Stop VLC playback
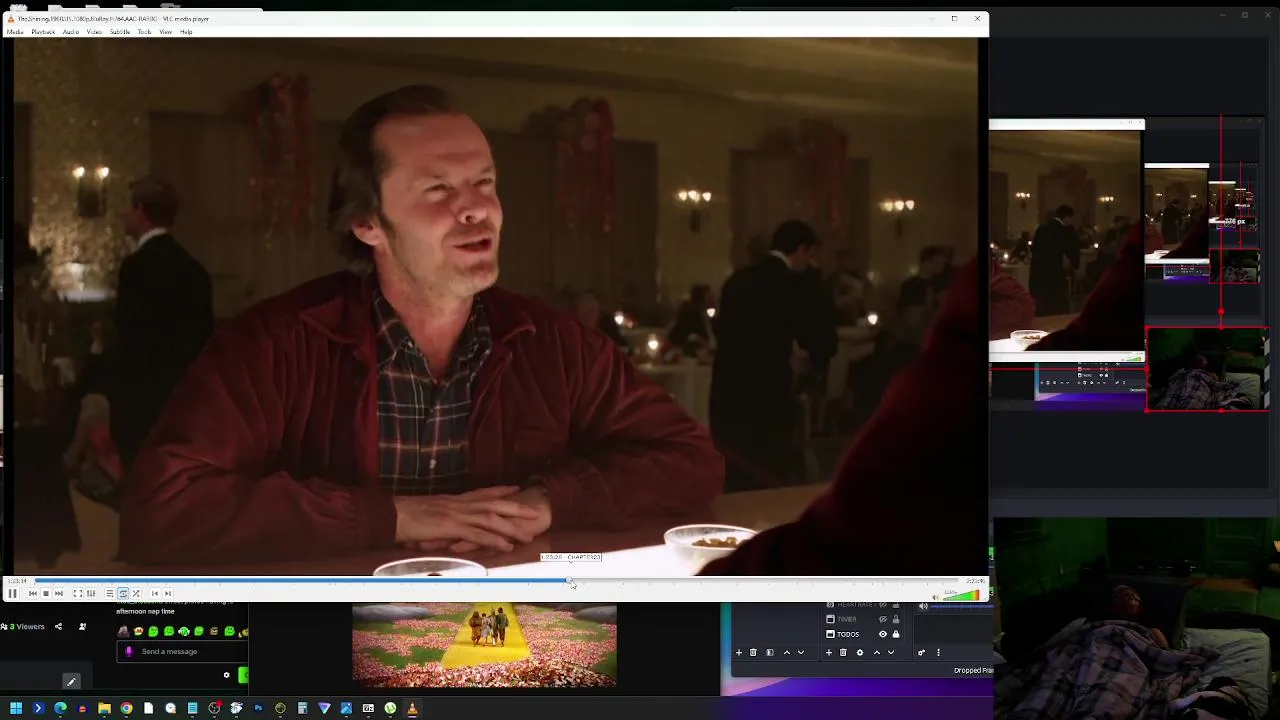 coord(46,593)
